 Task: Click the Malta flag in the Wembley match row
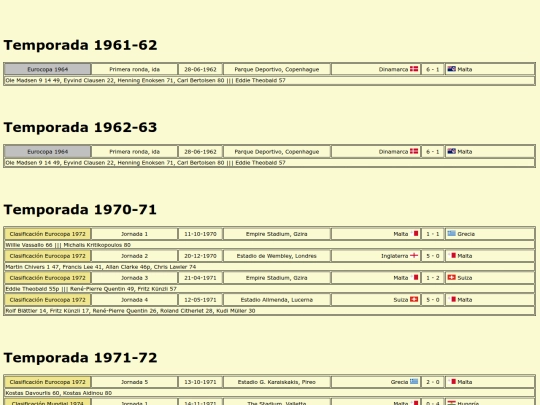pos(451,256)
